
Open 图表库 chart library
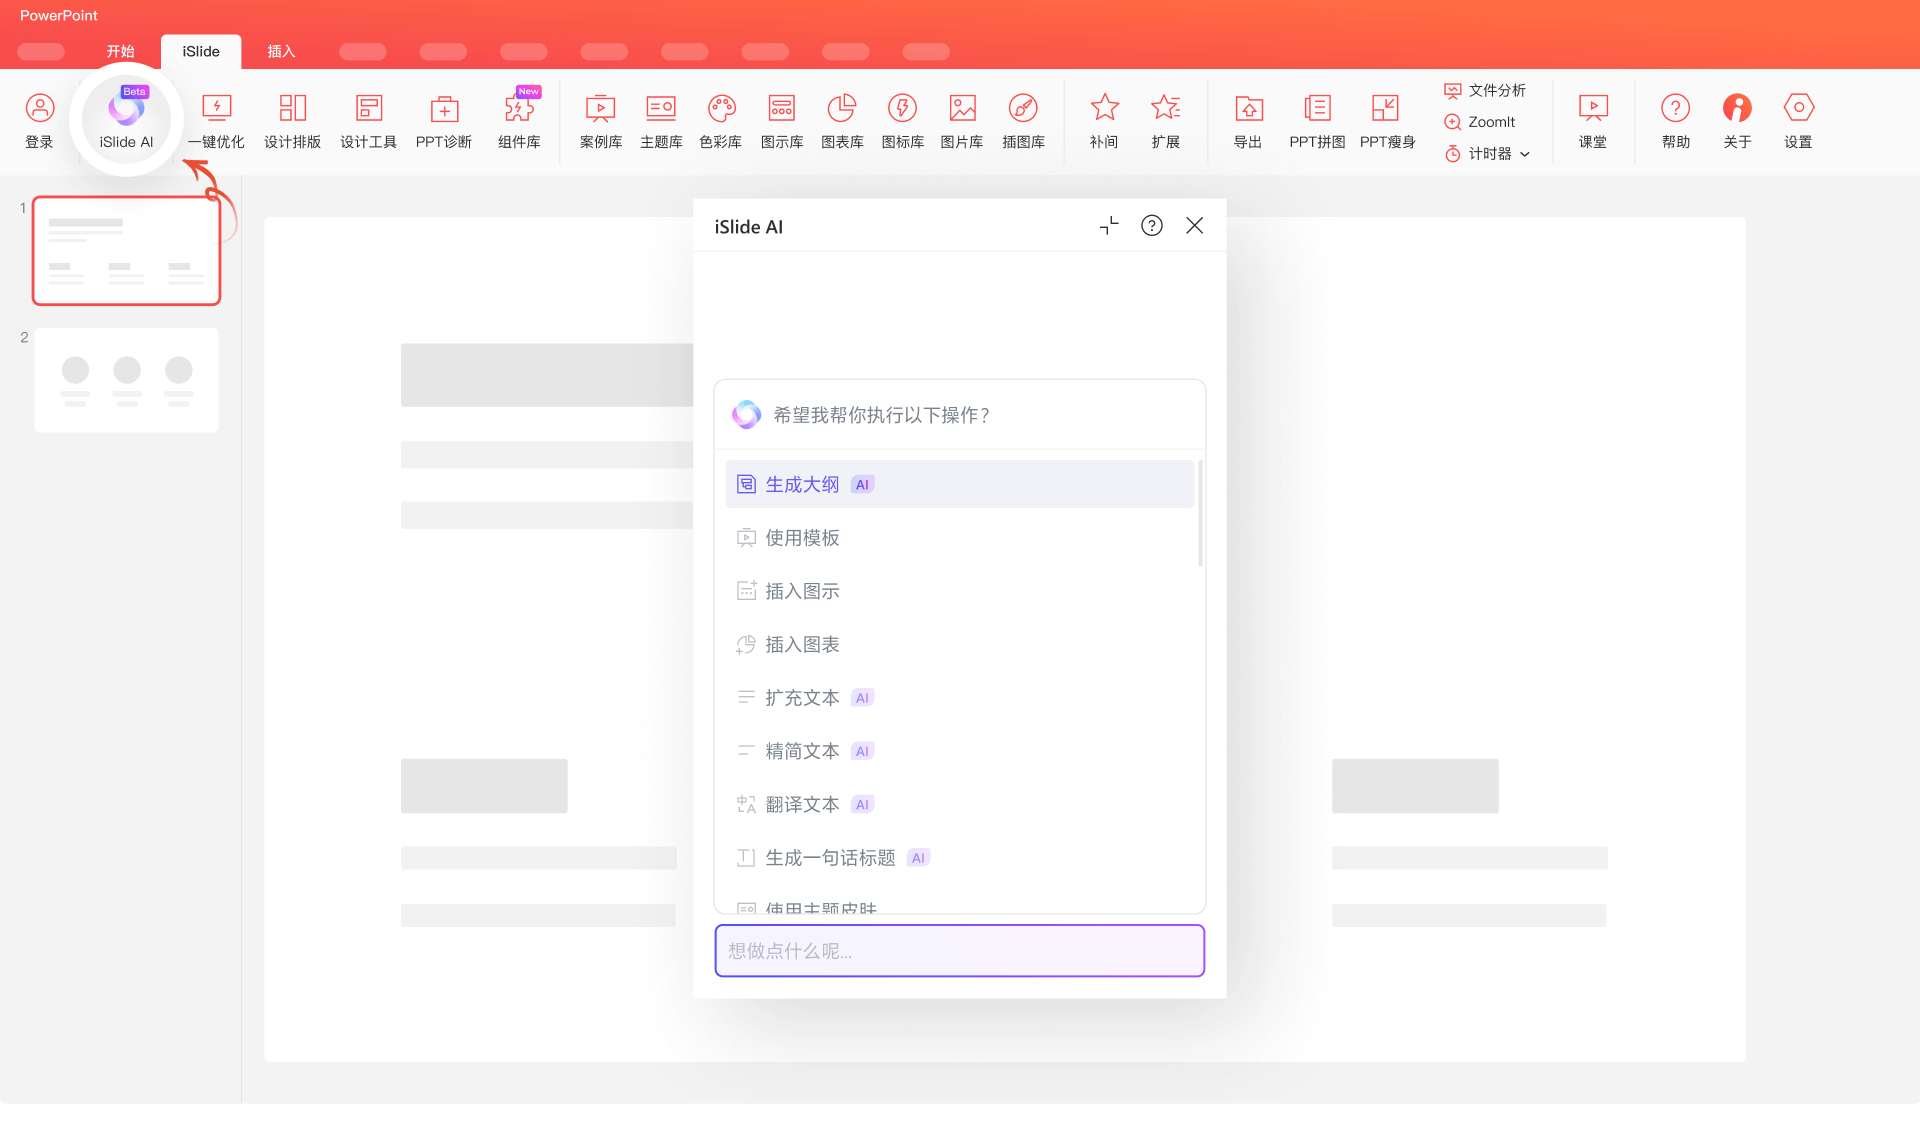click(842, 120)
